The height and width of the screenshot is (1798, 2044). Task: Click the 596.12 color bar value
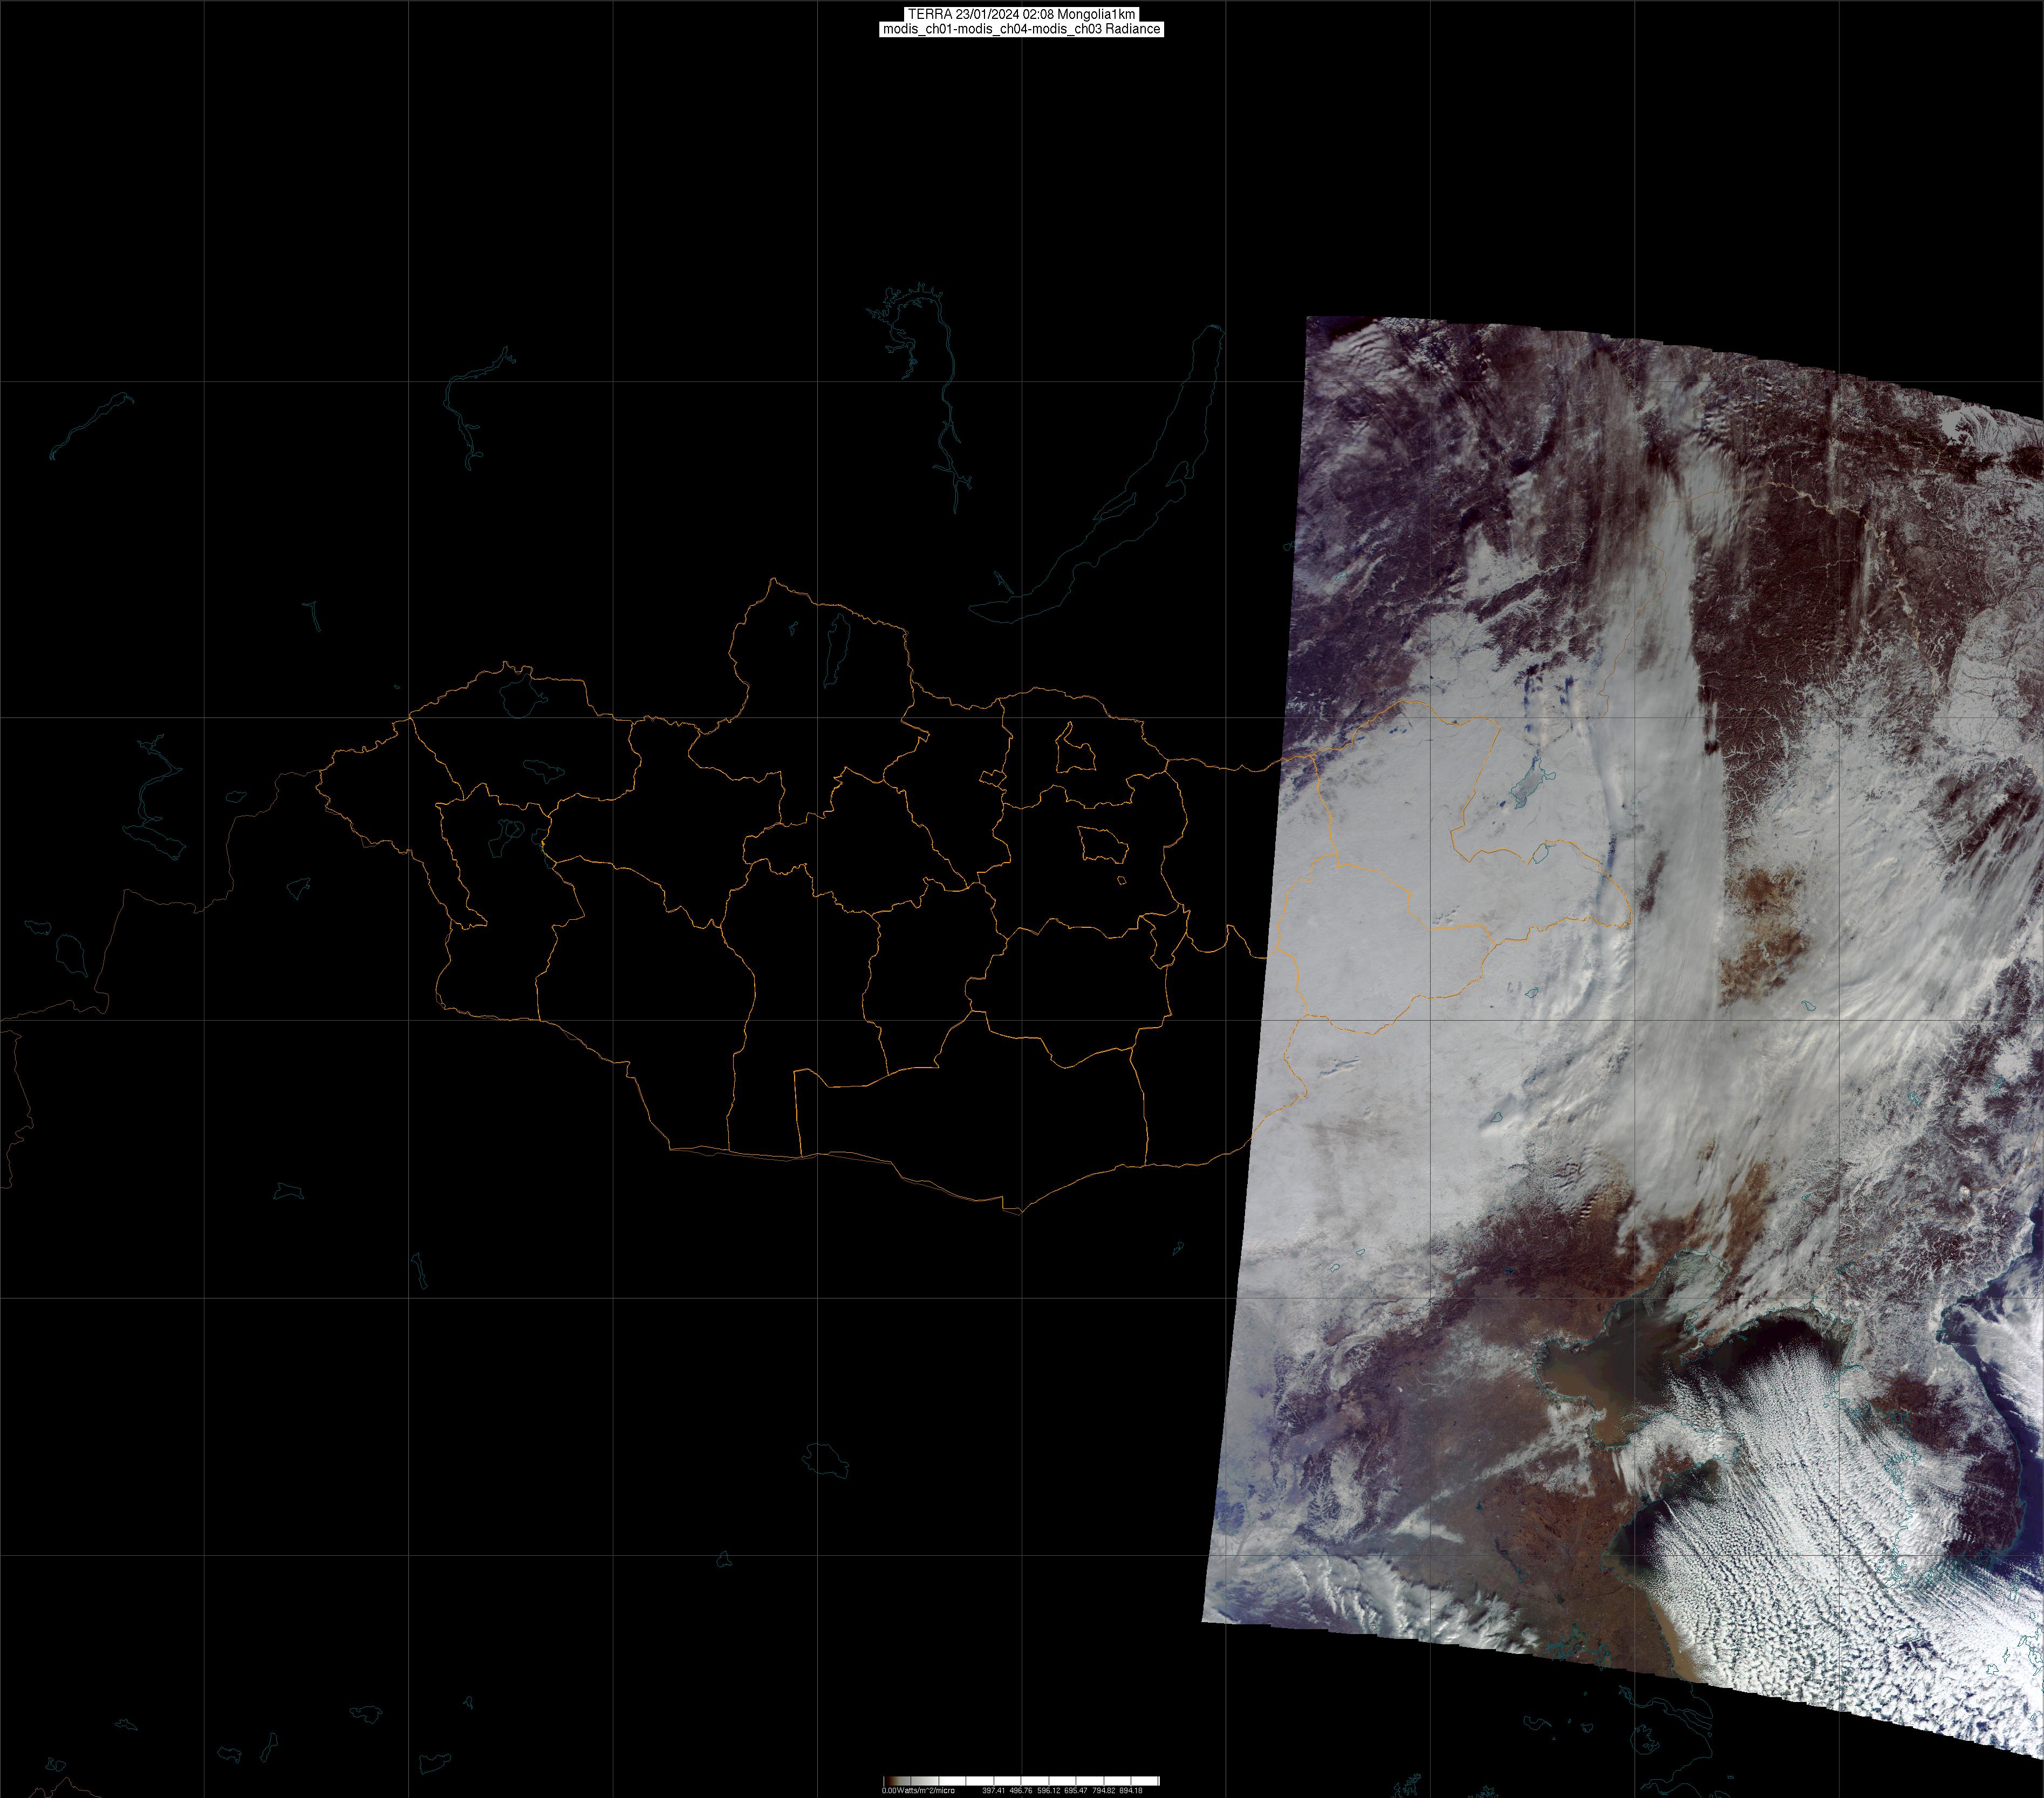point(1048,1790)
